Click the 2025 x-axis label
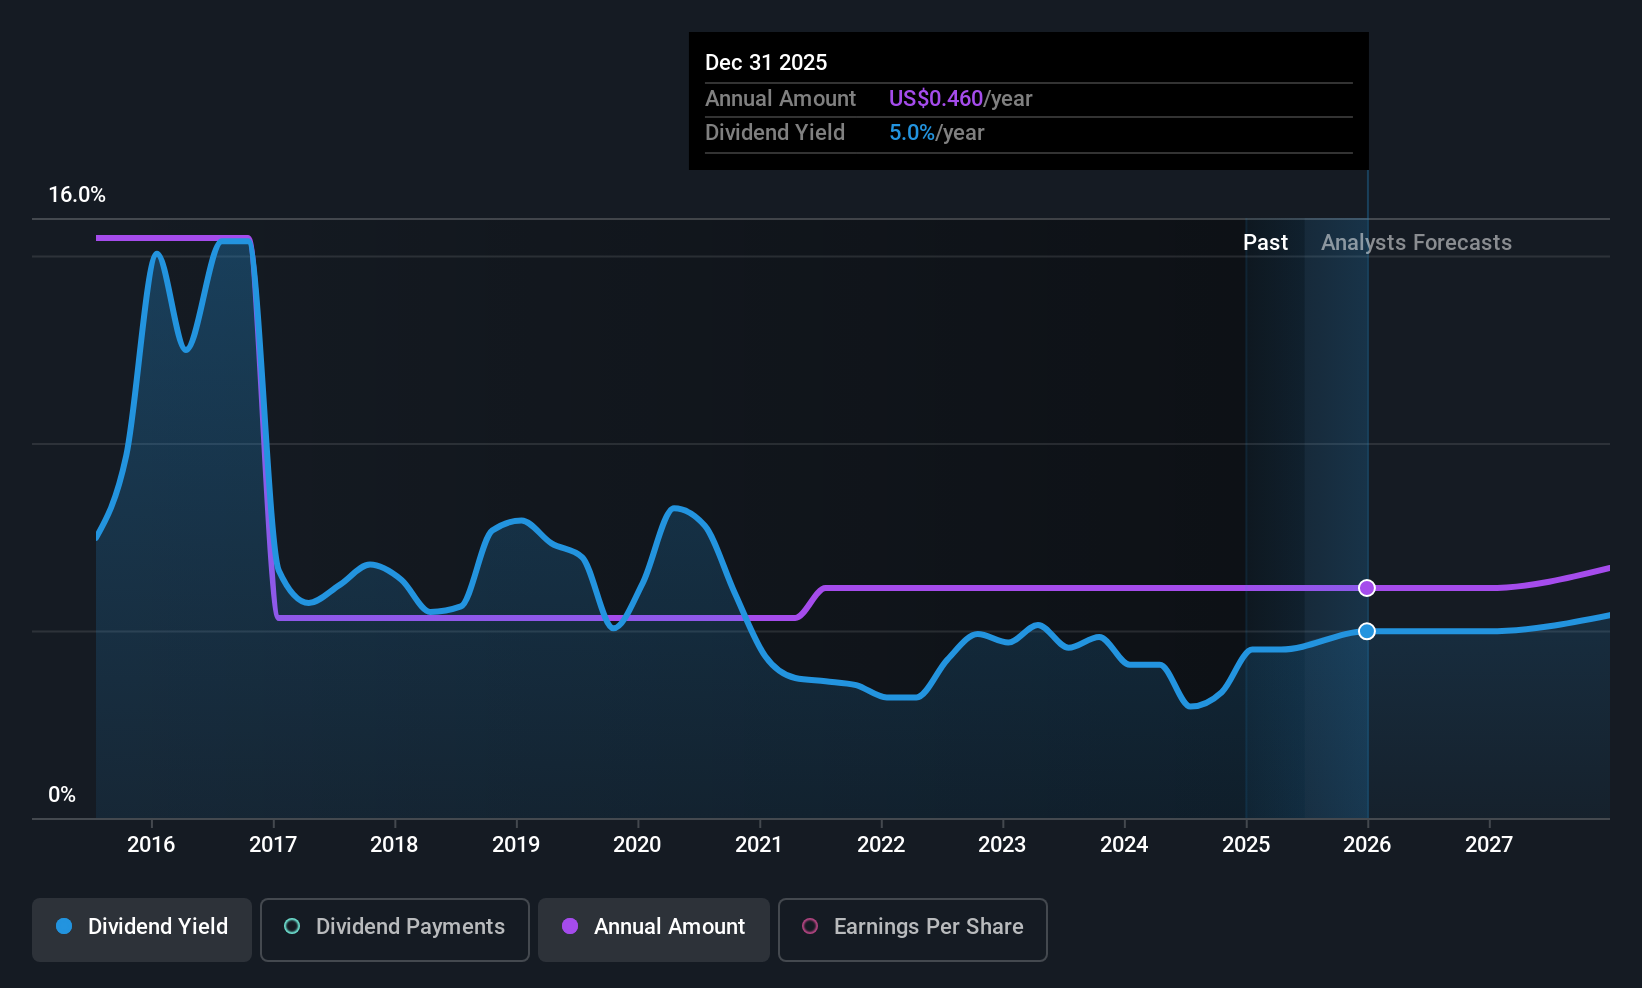1642x988 pixels. (1246, 845)
